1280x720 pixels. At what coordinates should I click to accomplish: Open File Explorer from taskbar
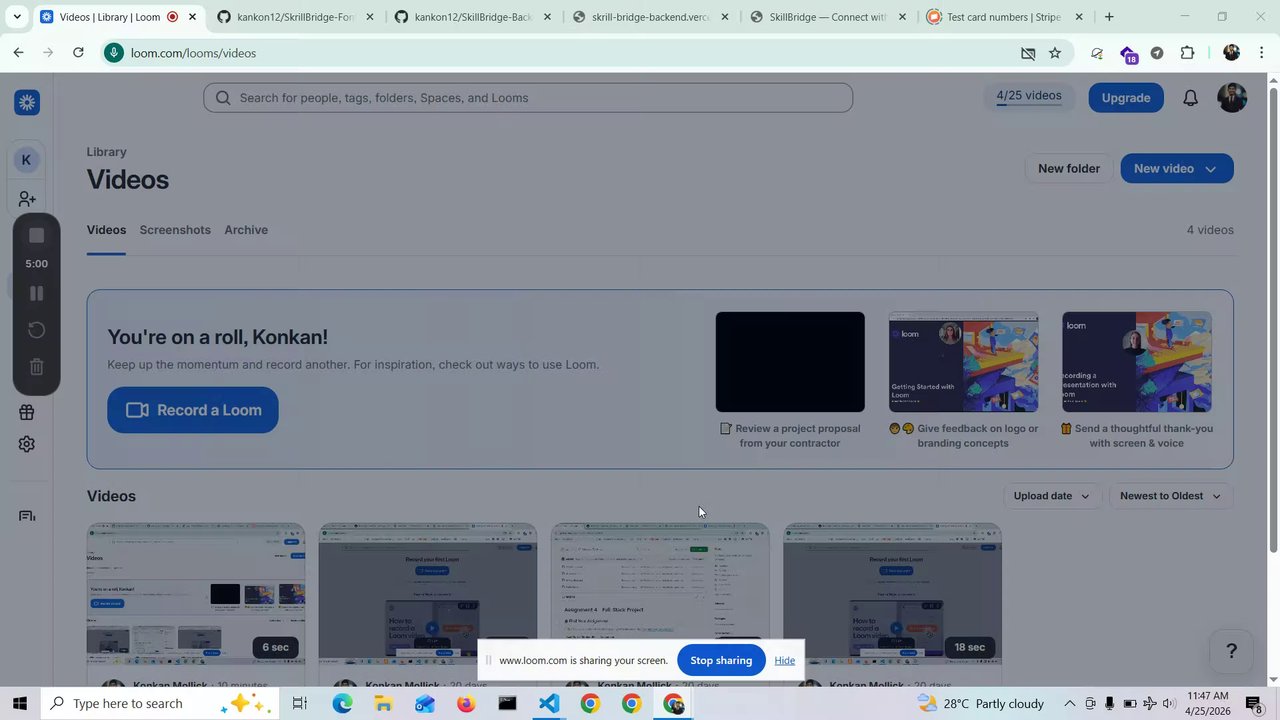(x=383, y=704)
